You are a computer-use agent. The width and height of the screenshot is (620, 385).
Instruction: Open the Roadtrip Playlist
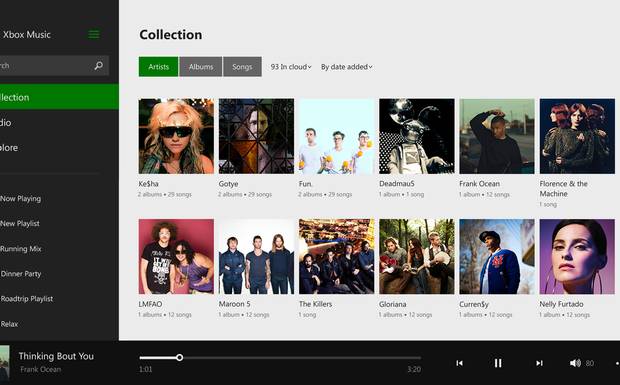pos(26,299)
